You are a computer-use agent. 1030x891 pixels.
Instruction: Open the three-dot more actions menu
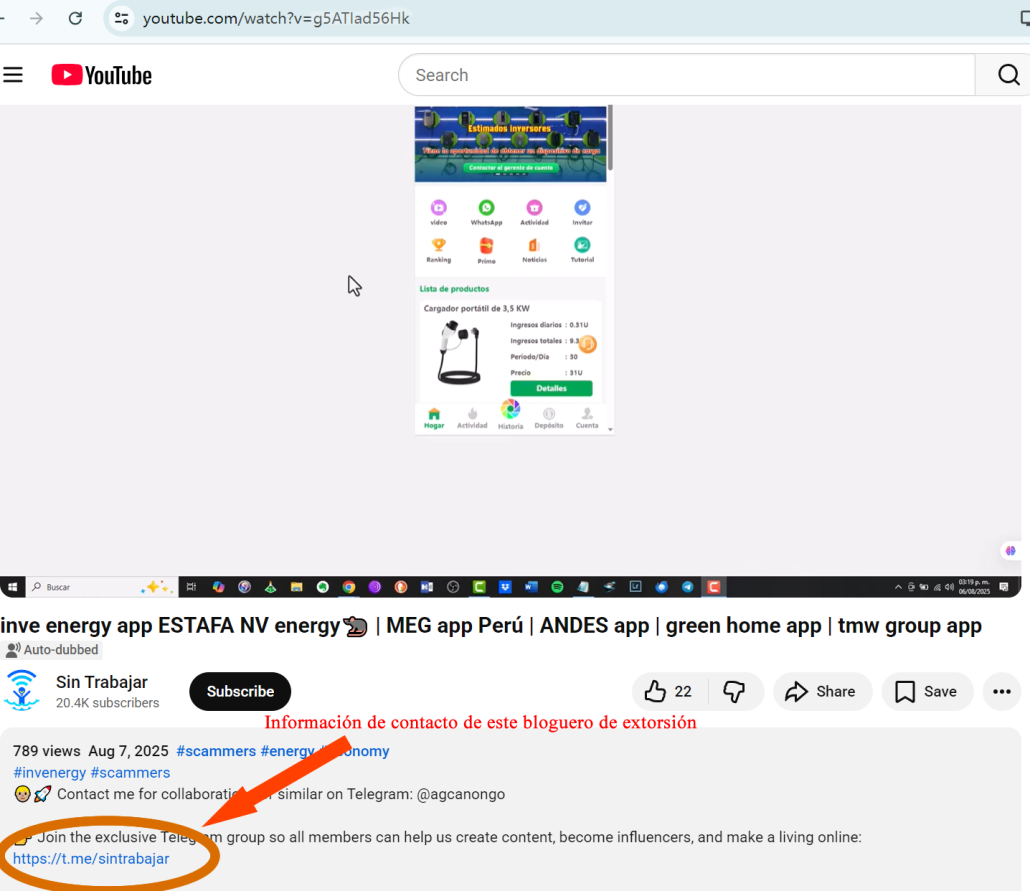tap(1001, 692)
